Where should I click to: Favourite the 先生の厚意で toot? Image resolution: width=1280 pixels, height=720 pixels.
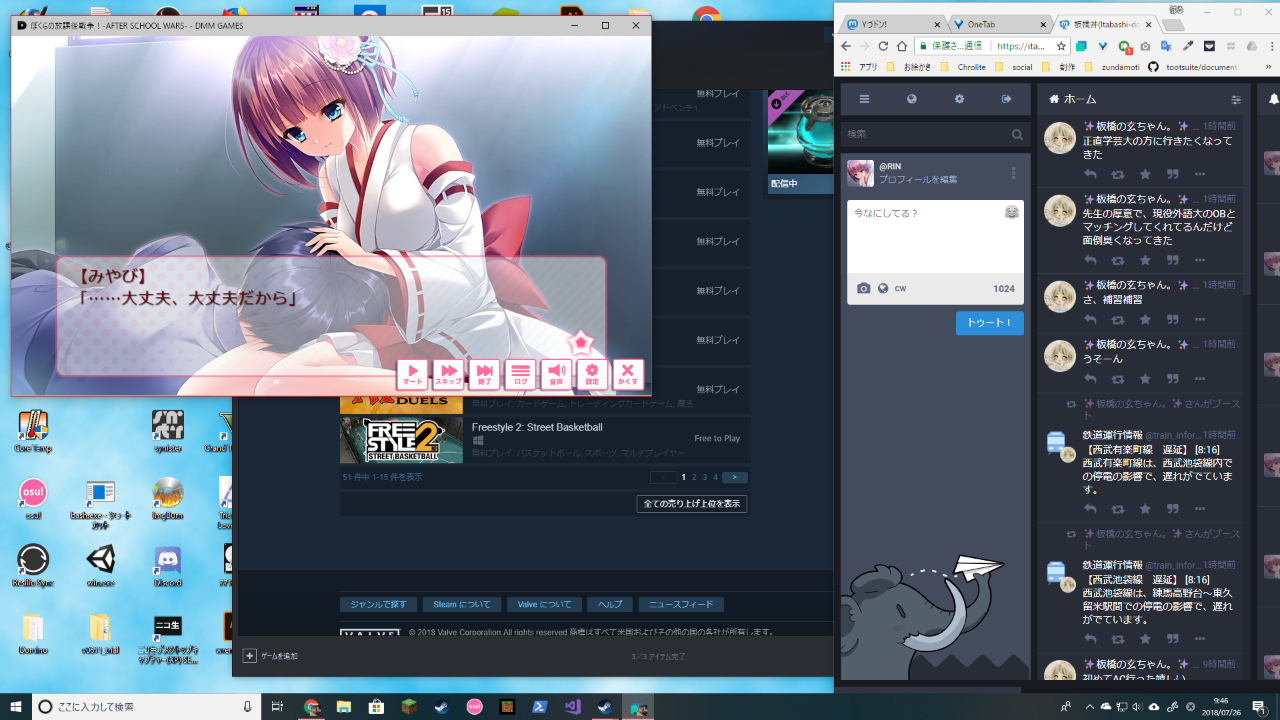(1145, 261)
